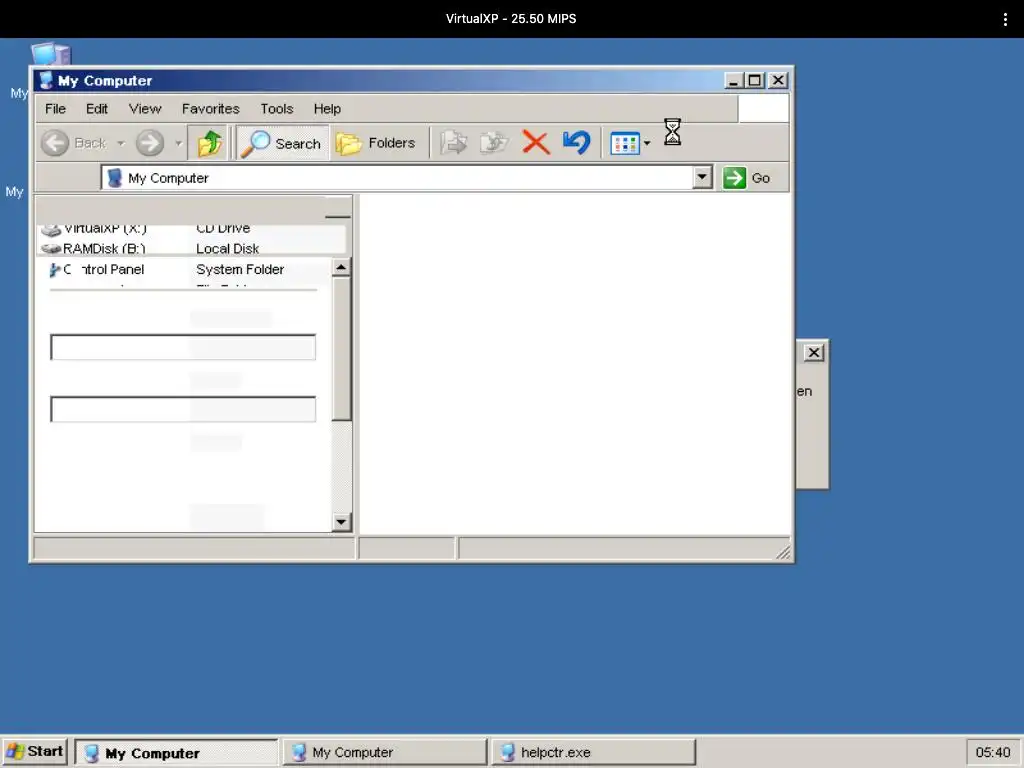Image resolution: width=1024 pixels, height=768 pixels.
Task: Toggle the Folders pane
Action: point(376,142)
